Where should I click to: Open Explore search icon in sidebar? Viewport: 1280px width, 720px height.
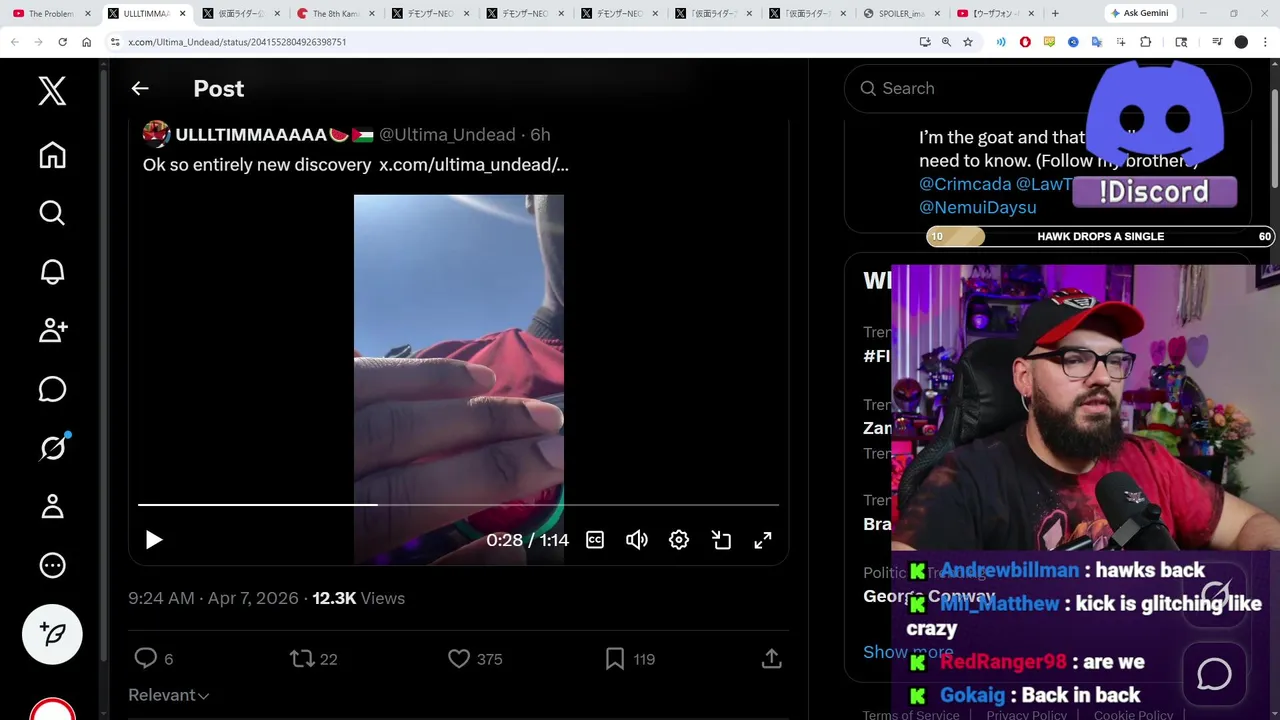coord(52,213)
